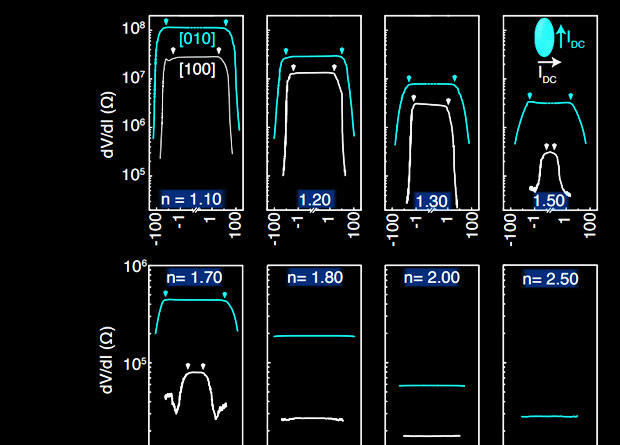Click left cyan triangle marker in n=1.70 panel
This screenshot has height=445, width=620.
pyautogui.click(x=167, y=292)
